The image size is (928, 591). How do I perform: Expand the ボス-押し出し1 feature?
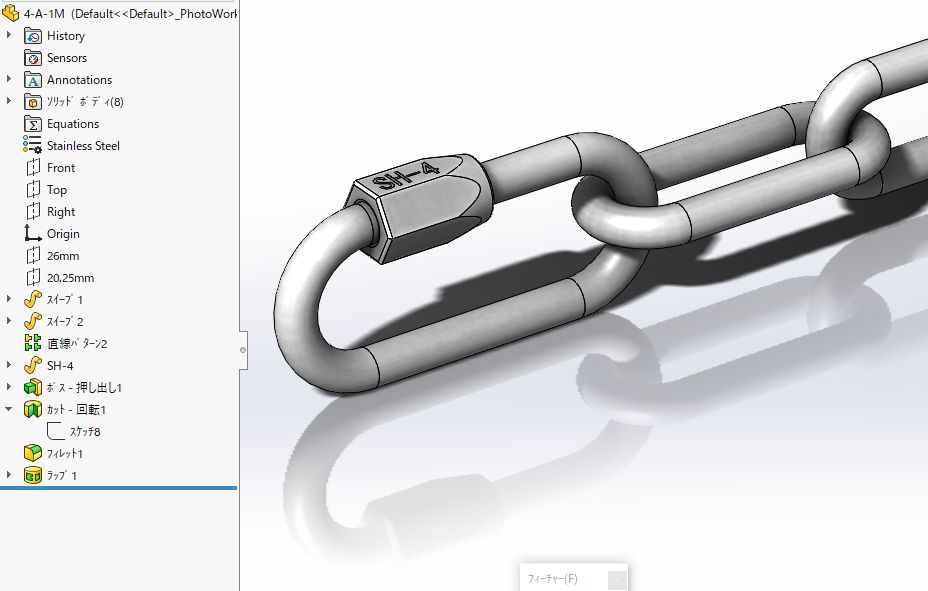(x=9, y=387)
